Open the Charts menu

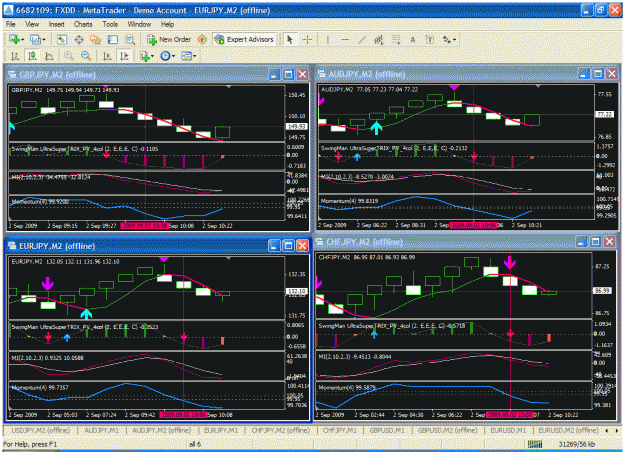pos(83,24)
